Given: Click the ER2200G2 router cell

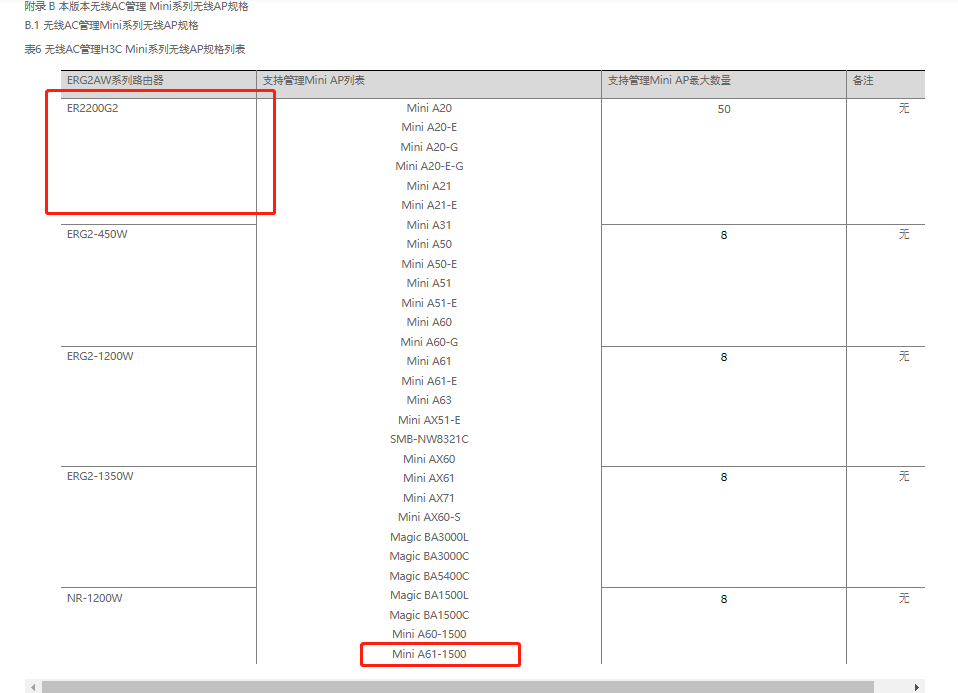Looking at the screenshot, I should (x=159, y=161).
